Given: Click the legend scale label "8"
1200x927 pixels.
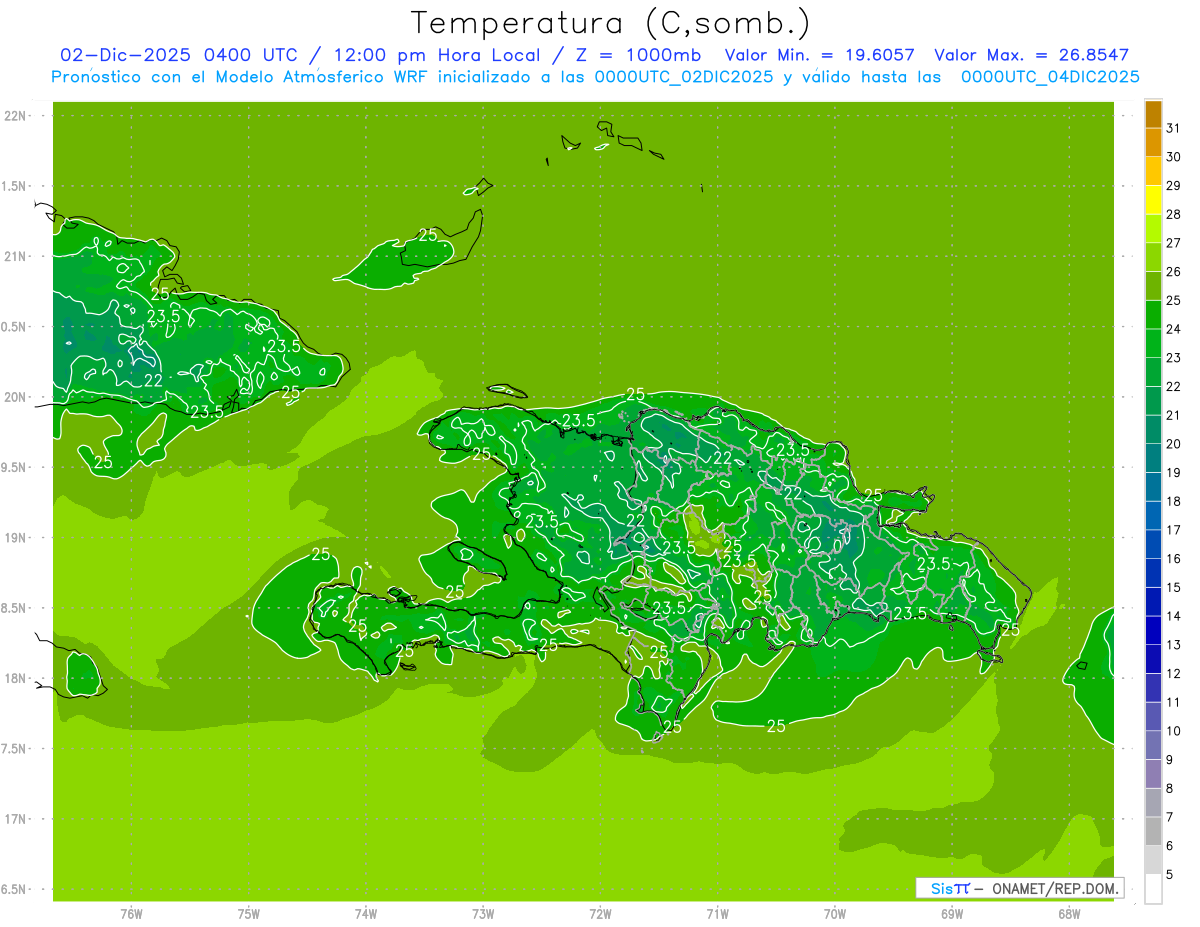Looking at the screenshot, I should click(1170, 789).
